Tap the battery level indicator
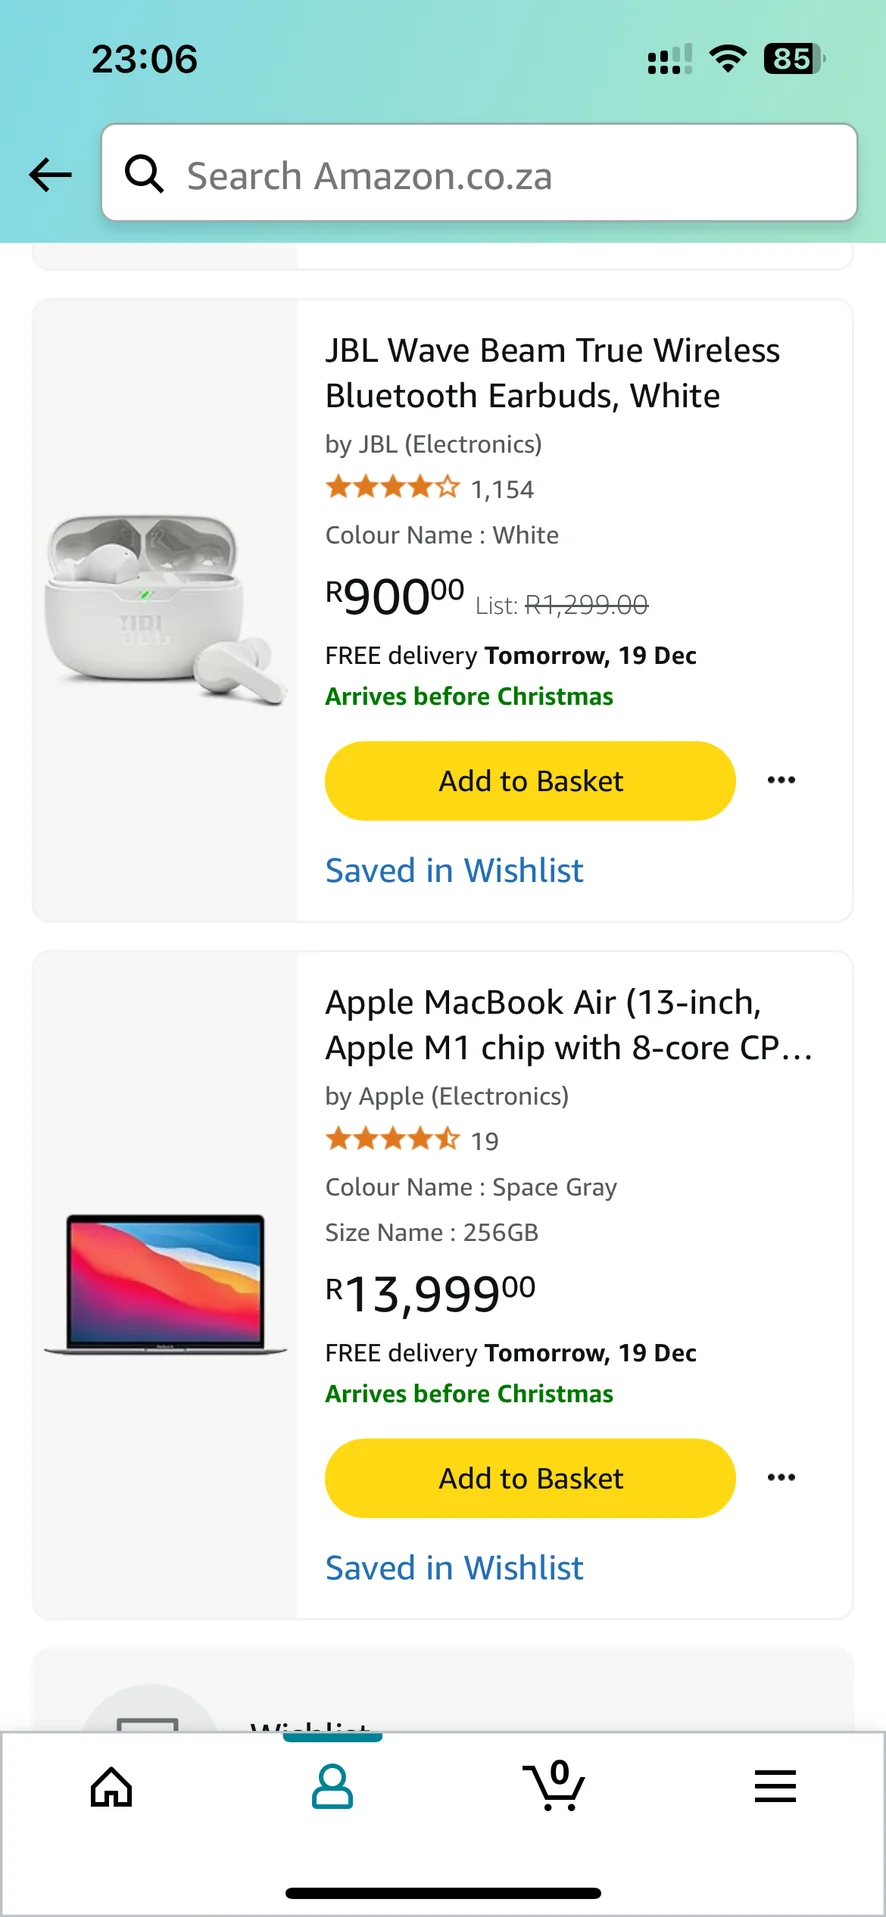Screen dimensions: 886x1917 (794, 59)
